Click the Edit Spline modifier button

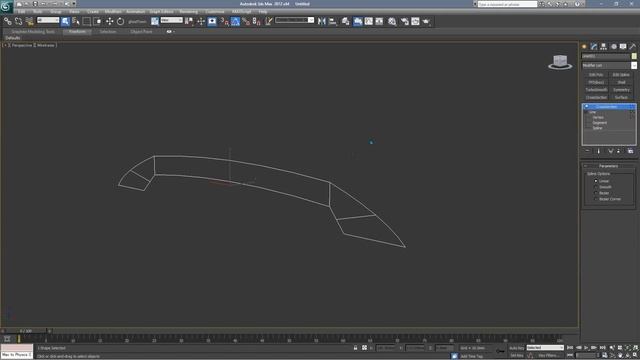point(621,75)
